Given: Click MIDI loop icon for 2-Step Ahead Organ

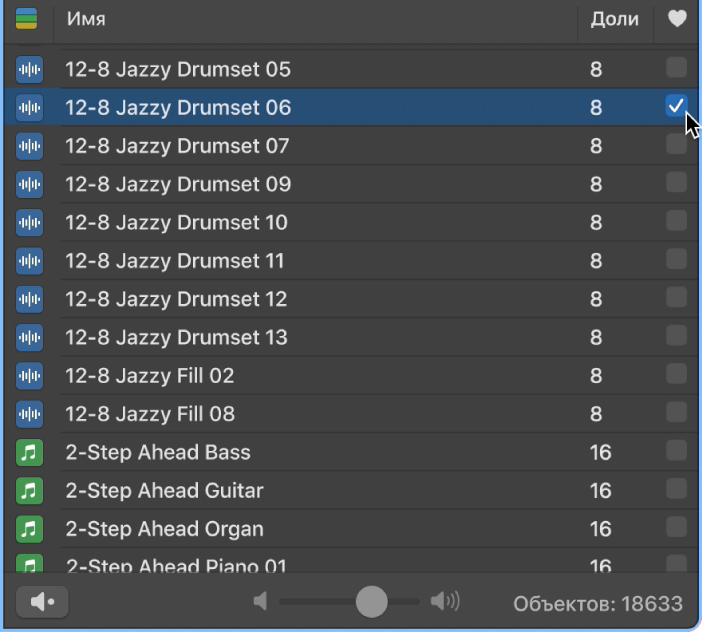Looking at the screenshot, I should click(30, 530).
